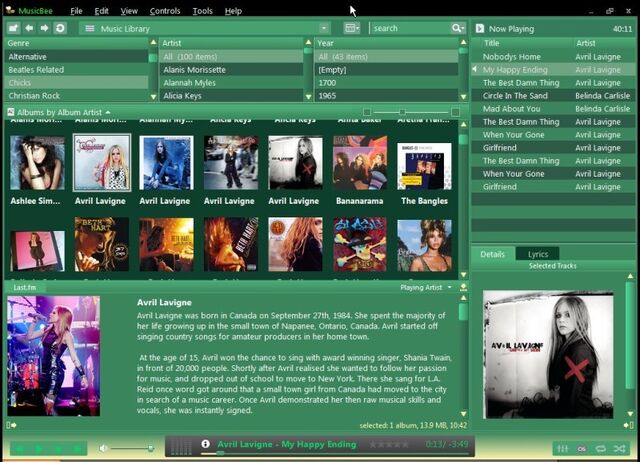640x462 pixels.
Task: Toggle shuffle mode
Action: point(619,449)
